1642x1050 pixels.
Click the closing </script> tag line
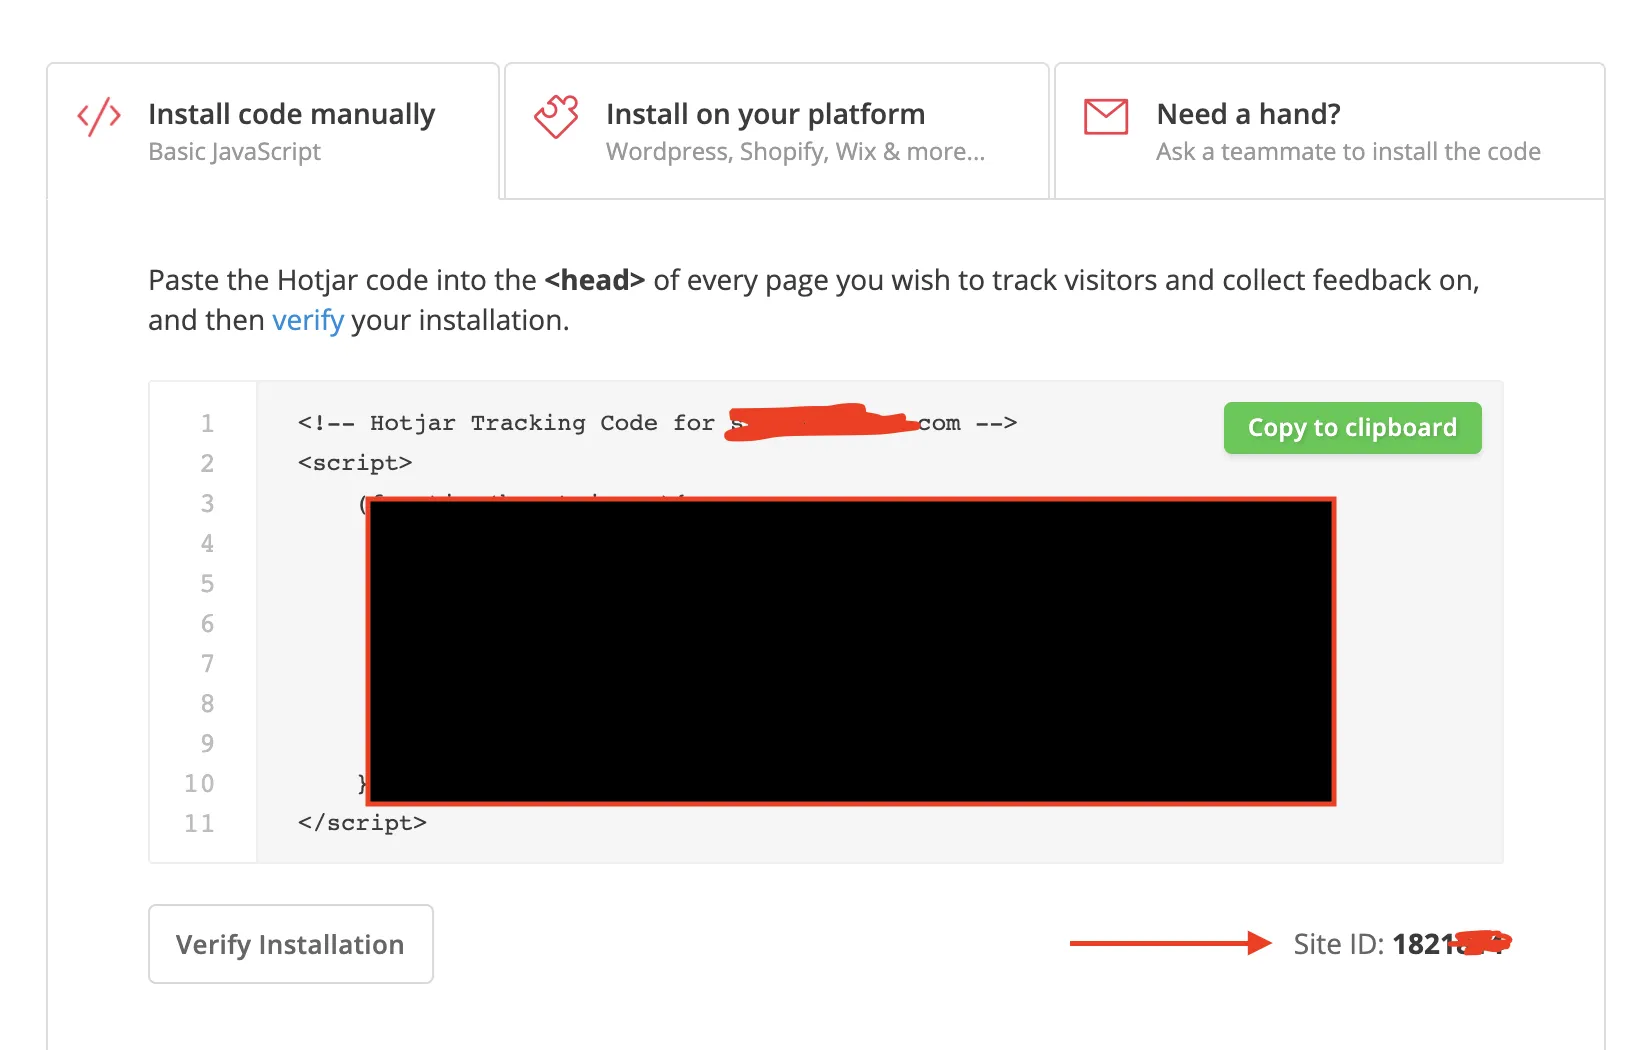(362, 823)
